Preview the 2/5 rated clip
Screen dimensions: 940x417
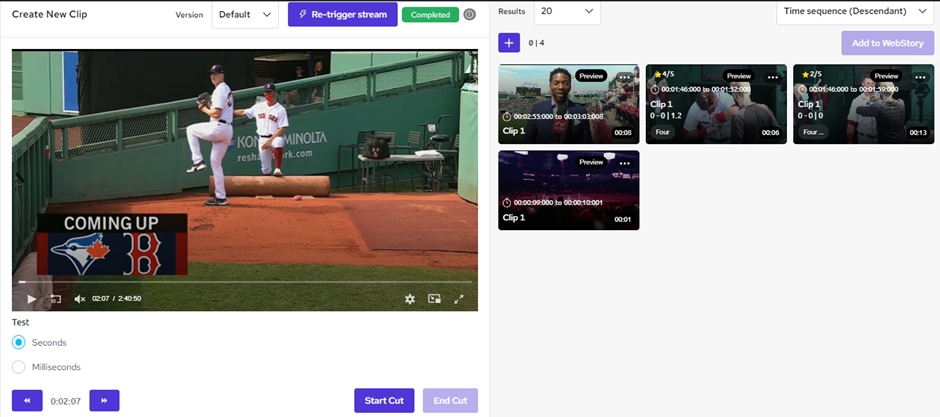(x=885, y=75)
